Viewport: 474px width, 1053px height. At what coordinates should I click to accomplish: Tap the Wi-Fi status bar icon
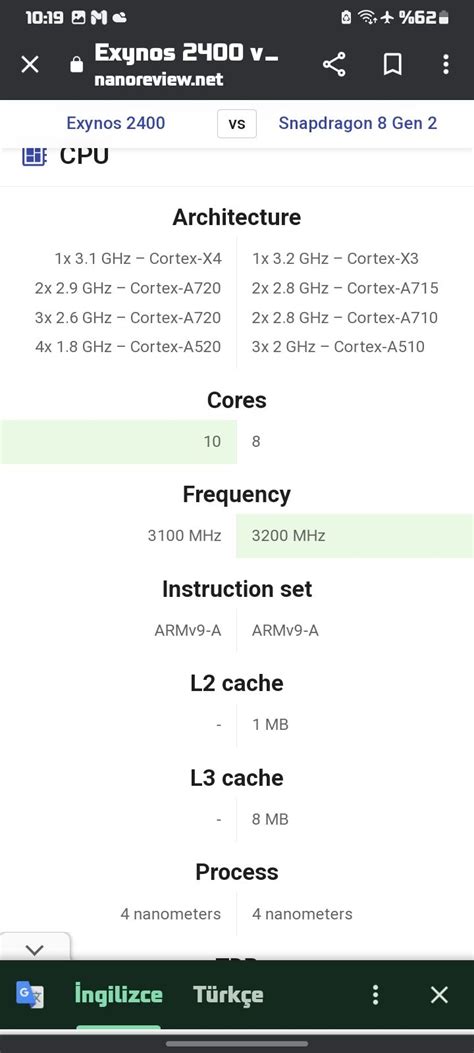(x=368, y=17)
